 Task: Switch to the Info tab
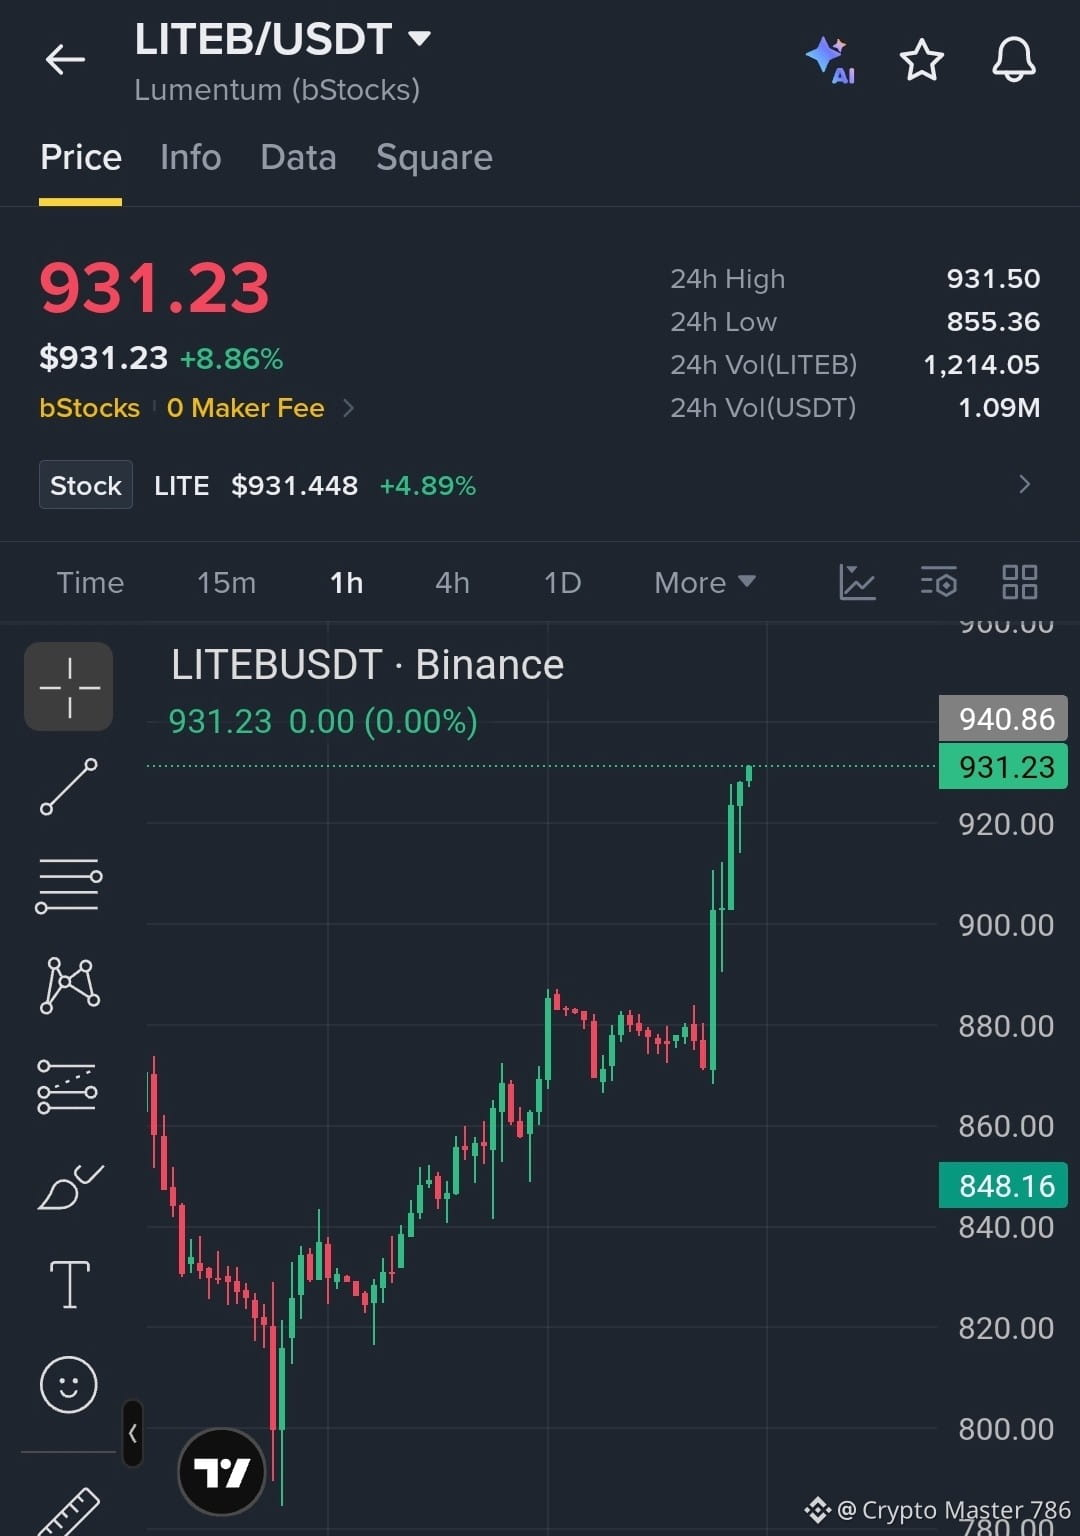pyautogui.click(x=190, y=158)
